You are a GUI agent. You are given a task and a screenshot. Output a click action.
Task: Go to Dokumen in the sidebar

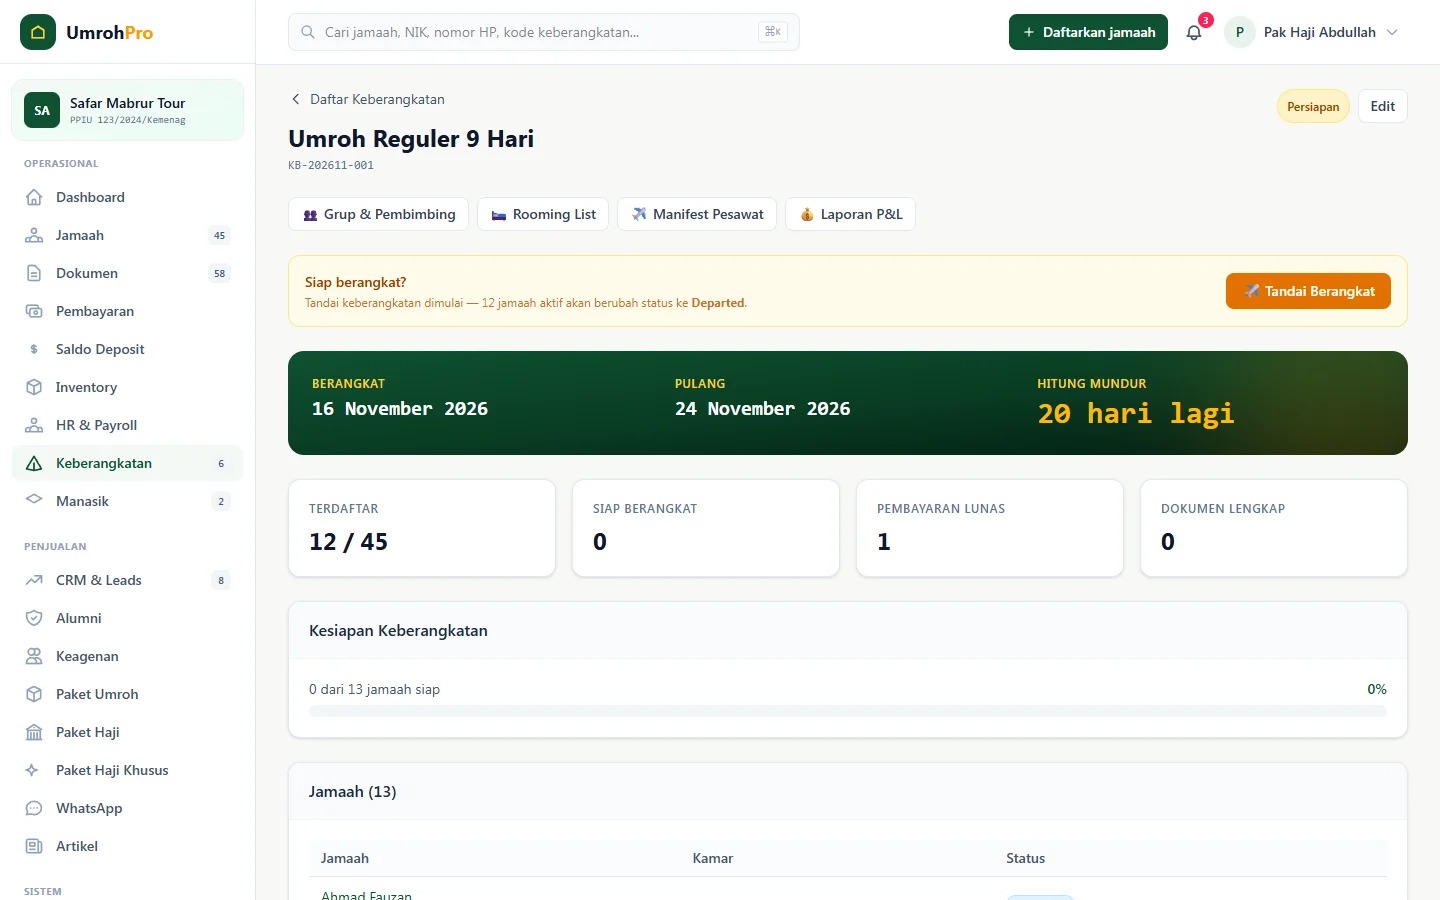point(128,273)
